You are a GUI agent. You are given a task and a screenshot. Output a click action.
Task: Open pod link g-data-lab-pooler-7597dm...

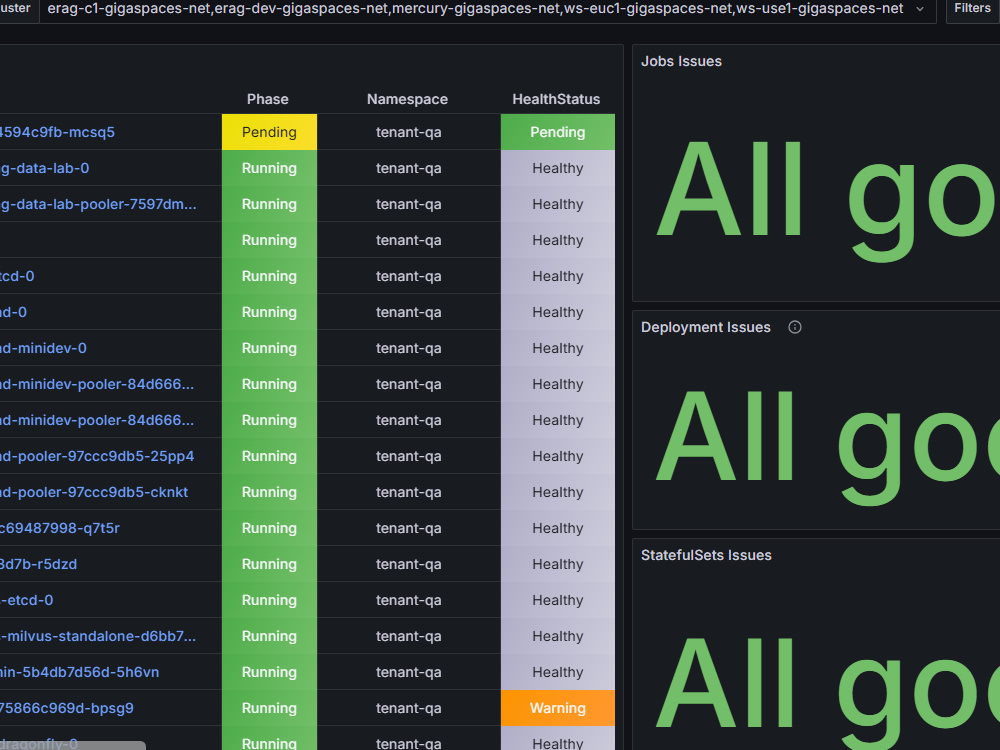click(x=98, y=204)
